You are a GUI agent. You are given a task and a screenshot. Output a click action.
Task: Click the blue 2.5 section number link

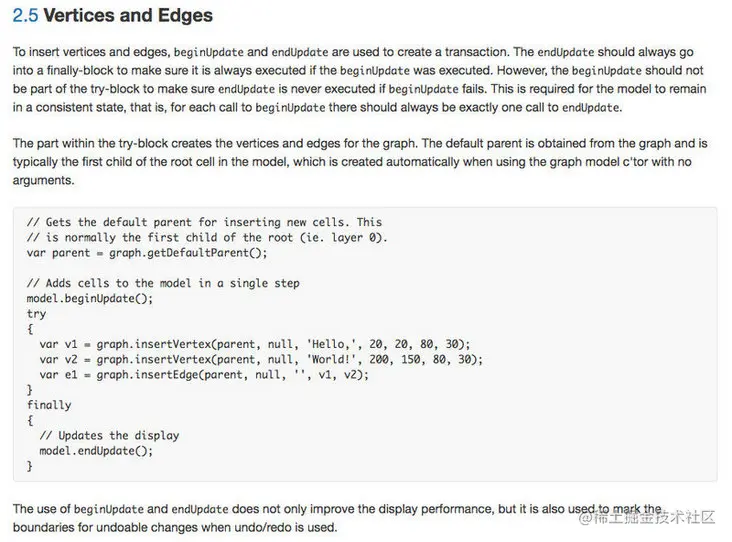pos(25,17)
